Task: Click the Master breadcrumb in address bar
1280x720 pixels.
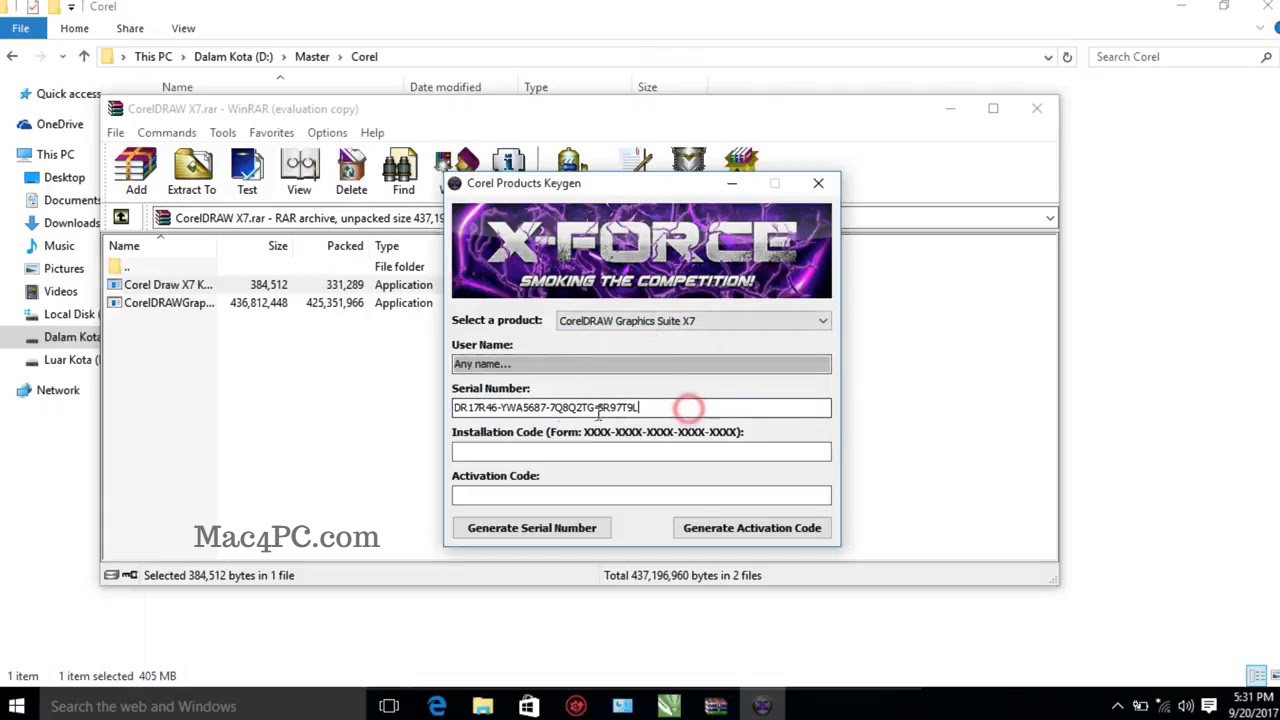Action: 312,57
